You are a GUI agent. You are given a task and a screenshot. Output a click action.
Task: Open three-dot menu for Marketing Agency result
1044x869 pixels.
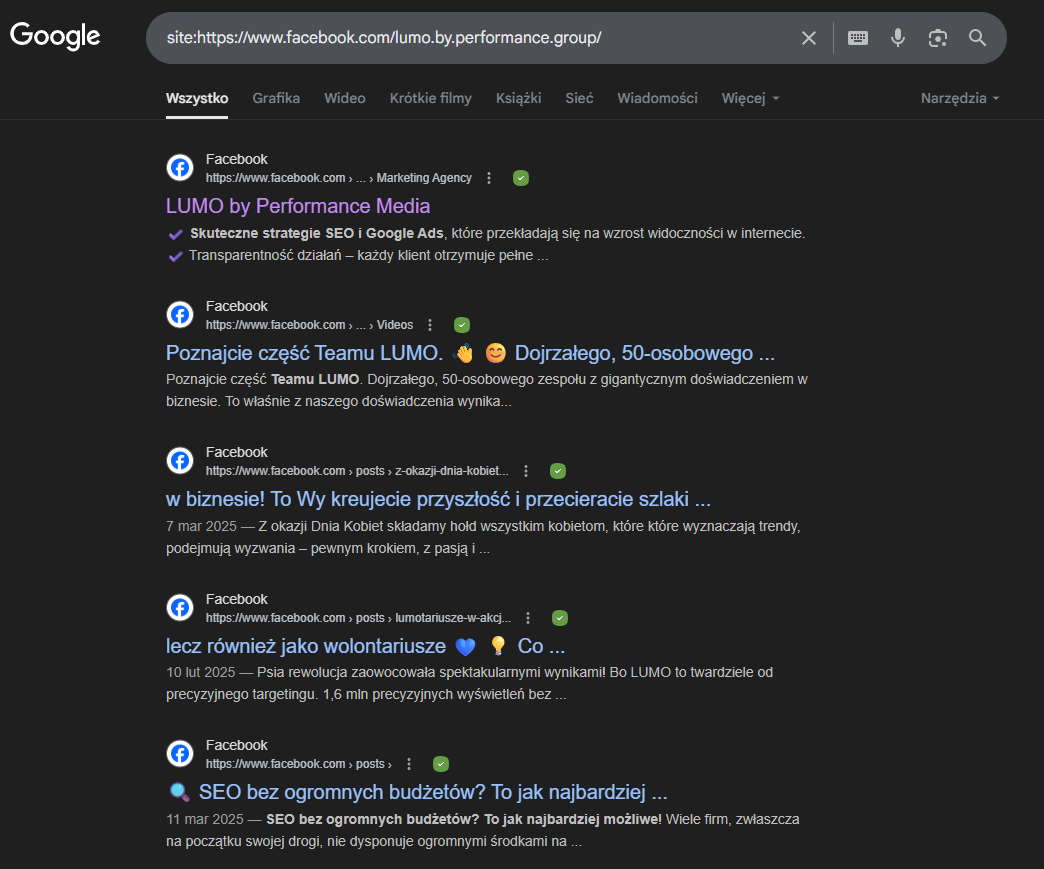[489, 178]
